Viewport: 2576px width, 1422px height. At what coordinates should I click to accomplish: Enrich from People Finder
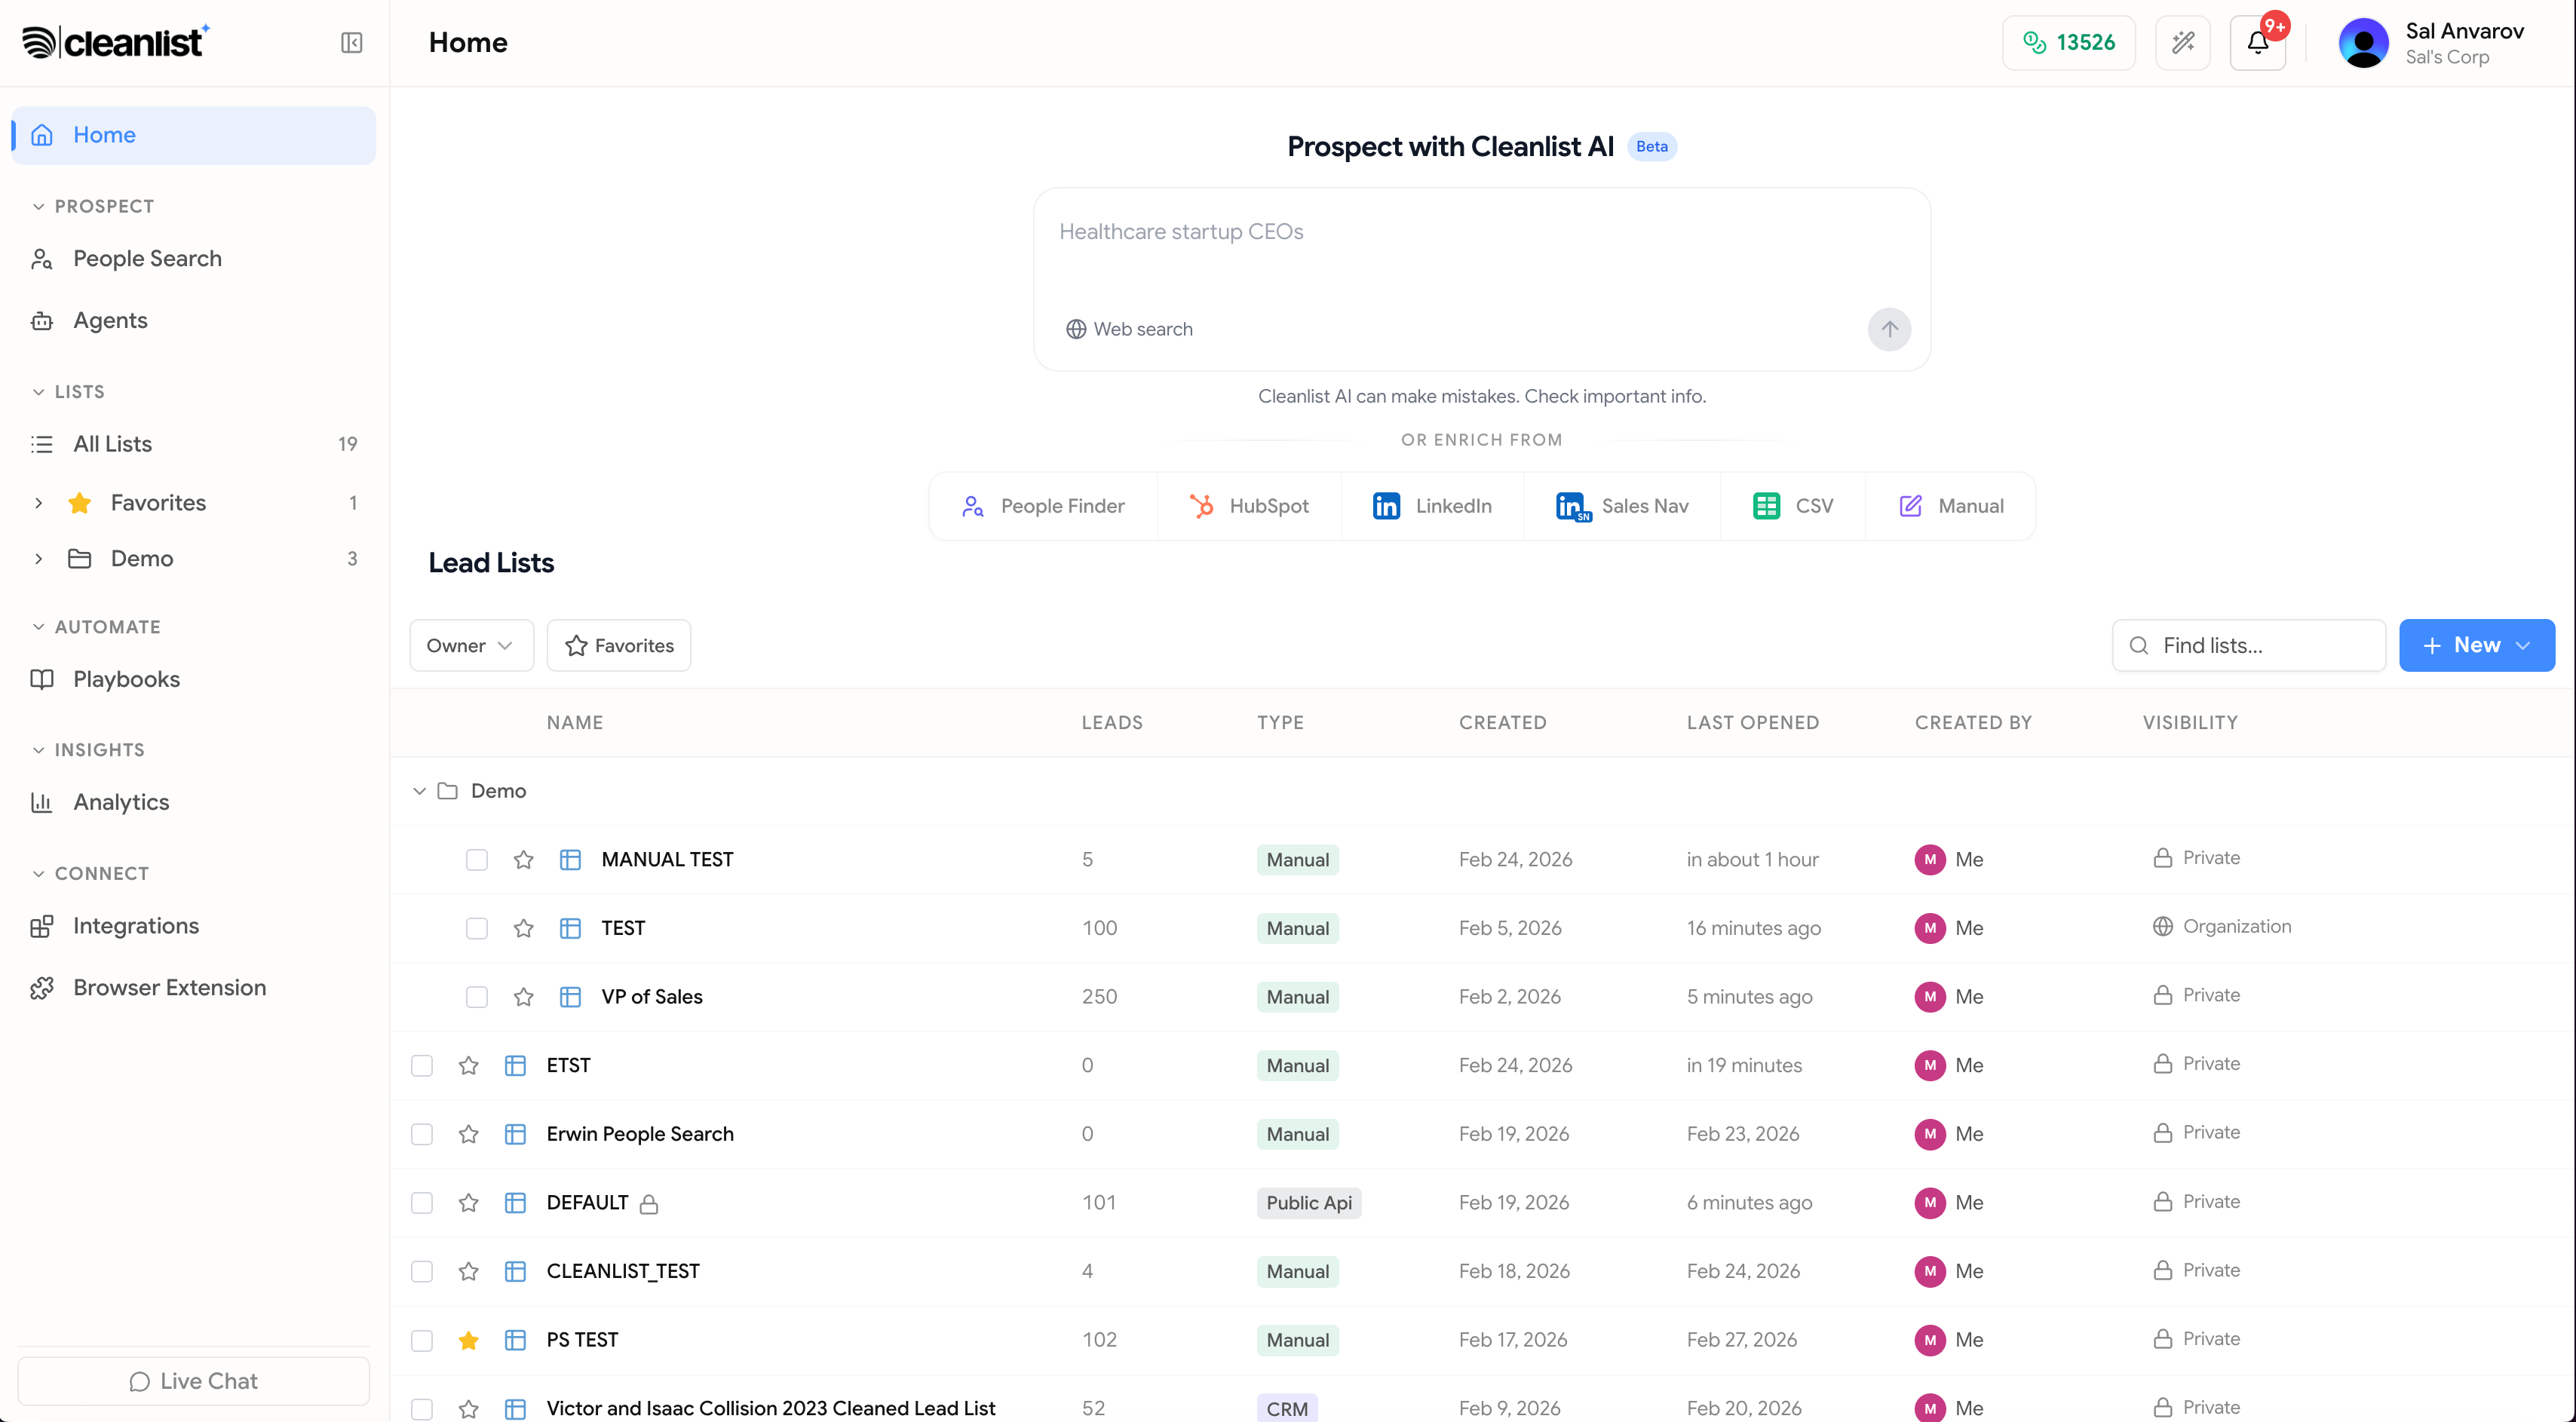[x=1043, y=506]
